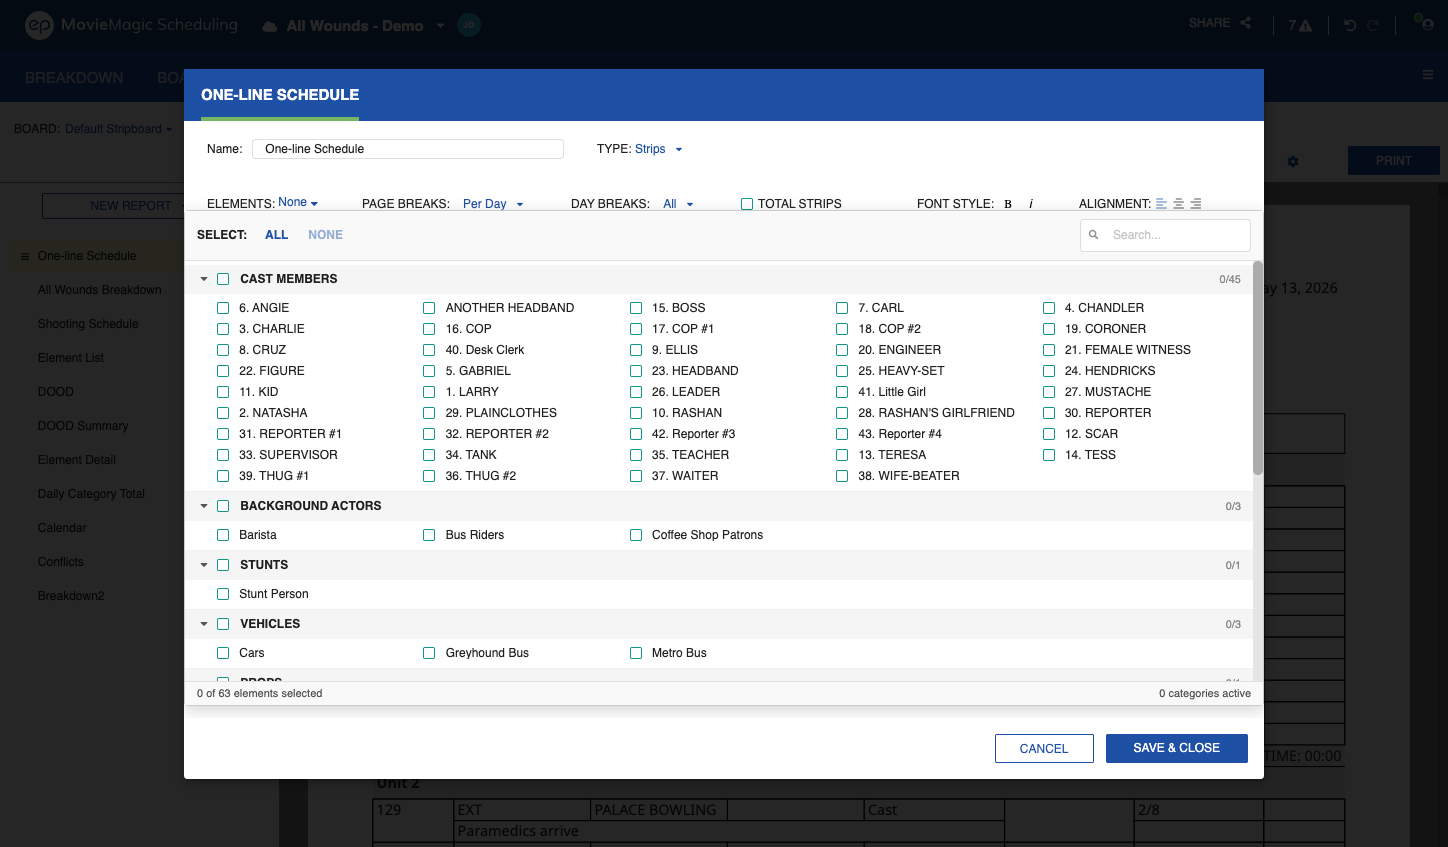Click the share icon next to SHARE
This screenshot has width=1448, height=847.
(x=1246, y=23)
